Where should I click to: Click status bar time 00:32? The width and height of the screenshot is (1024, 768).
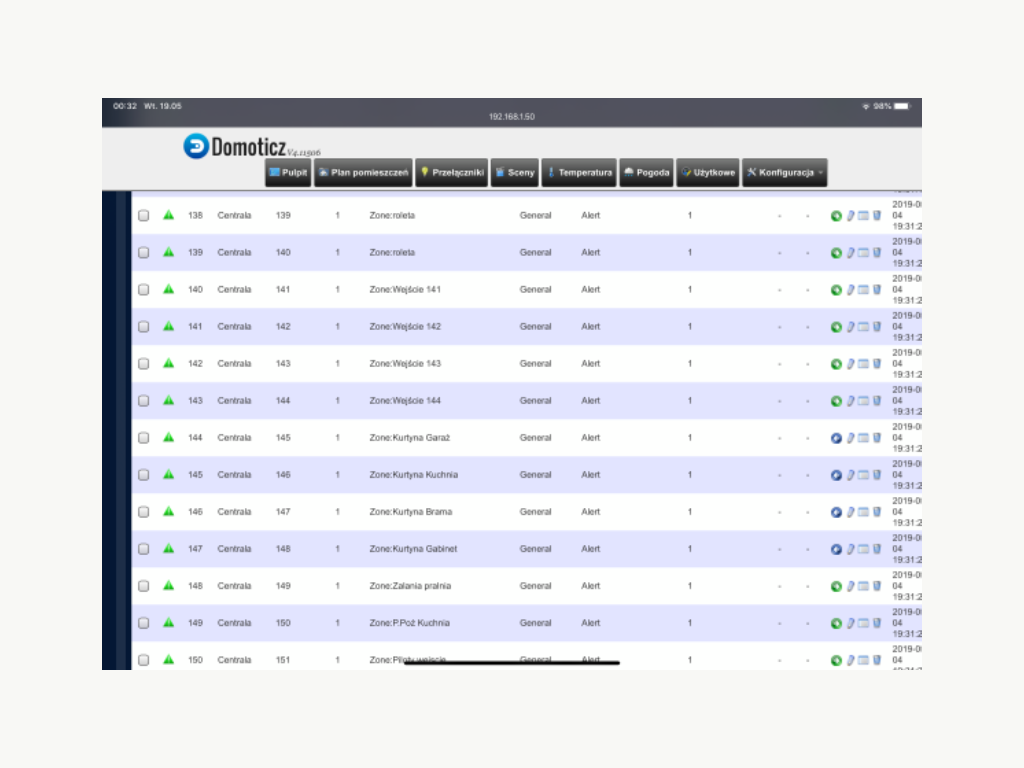point(125,106)
